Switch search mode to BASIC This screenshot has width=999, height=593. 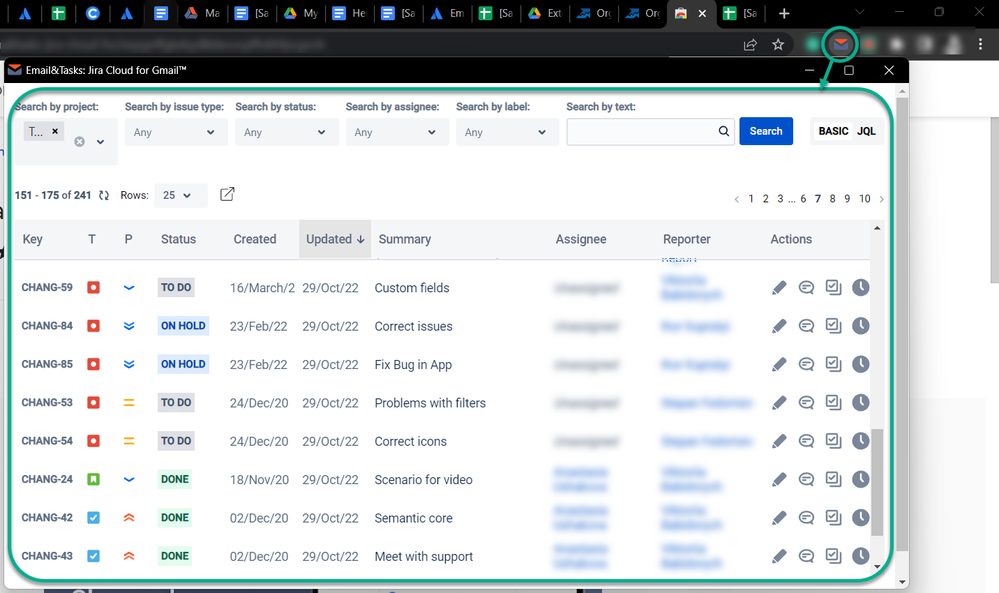(x=833, y=131)
